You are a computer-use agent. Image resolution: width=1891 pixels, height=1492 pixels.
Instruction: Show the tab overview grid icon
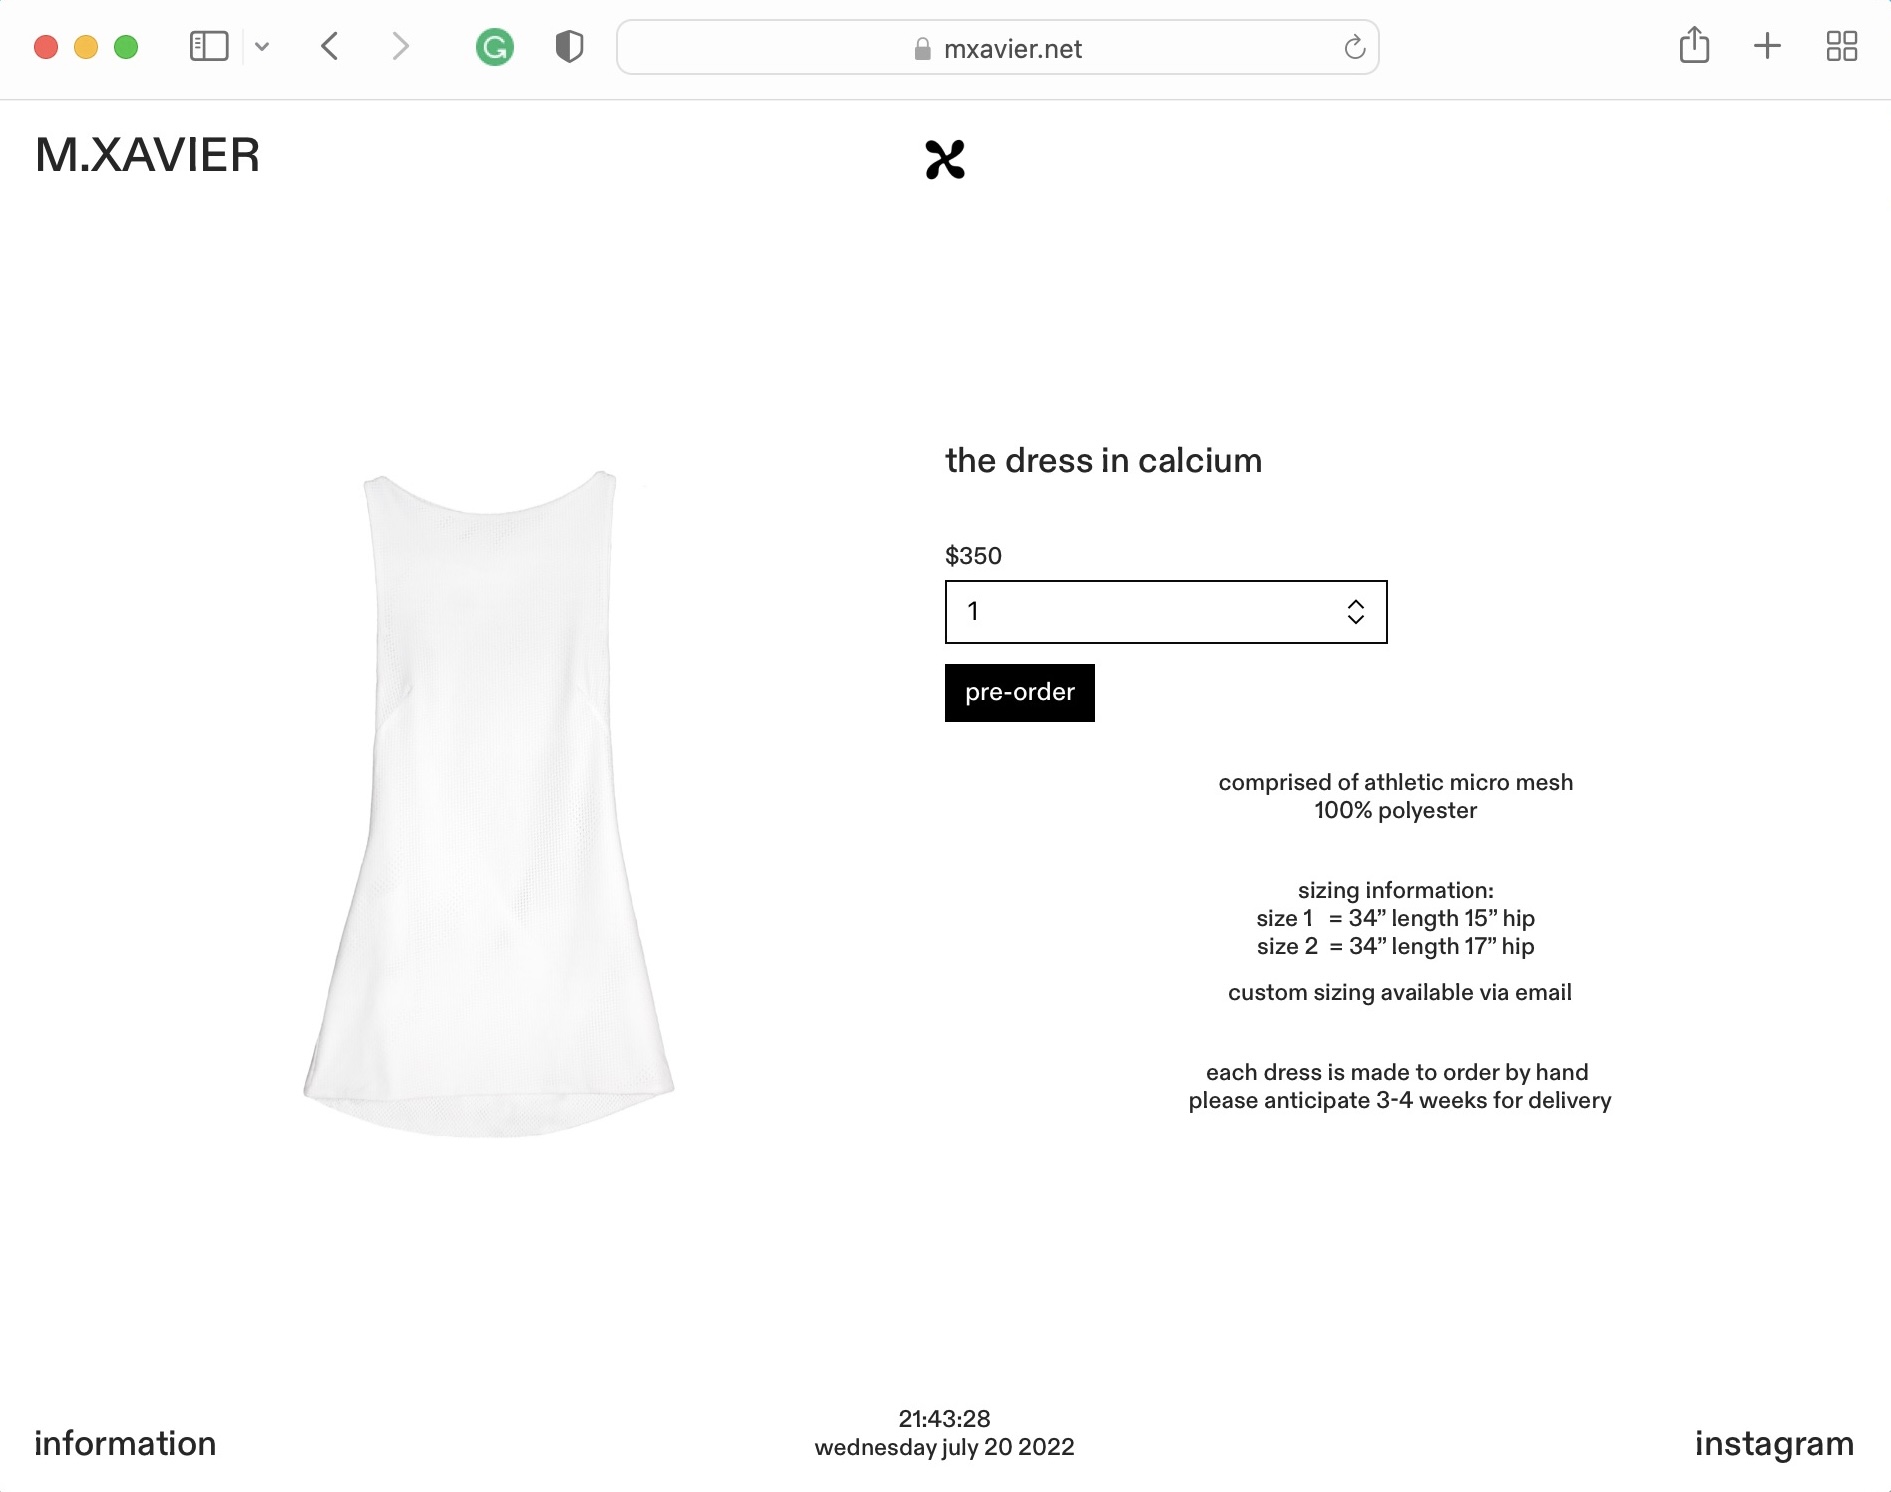click(1841, 46)
